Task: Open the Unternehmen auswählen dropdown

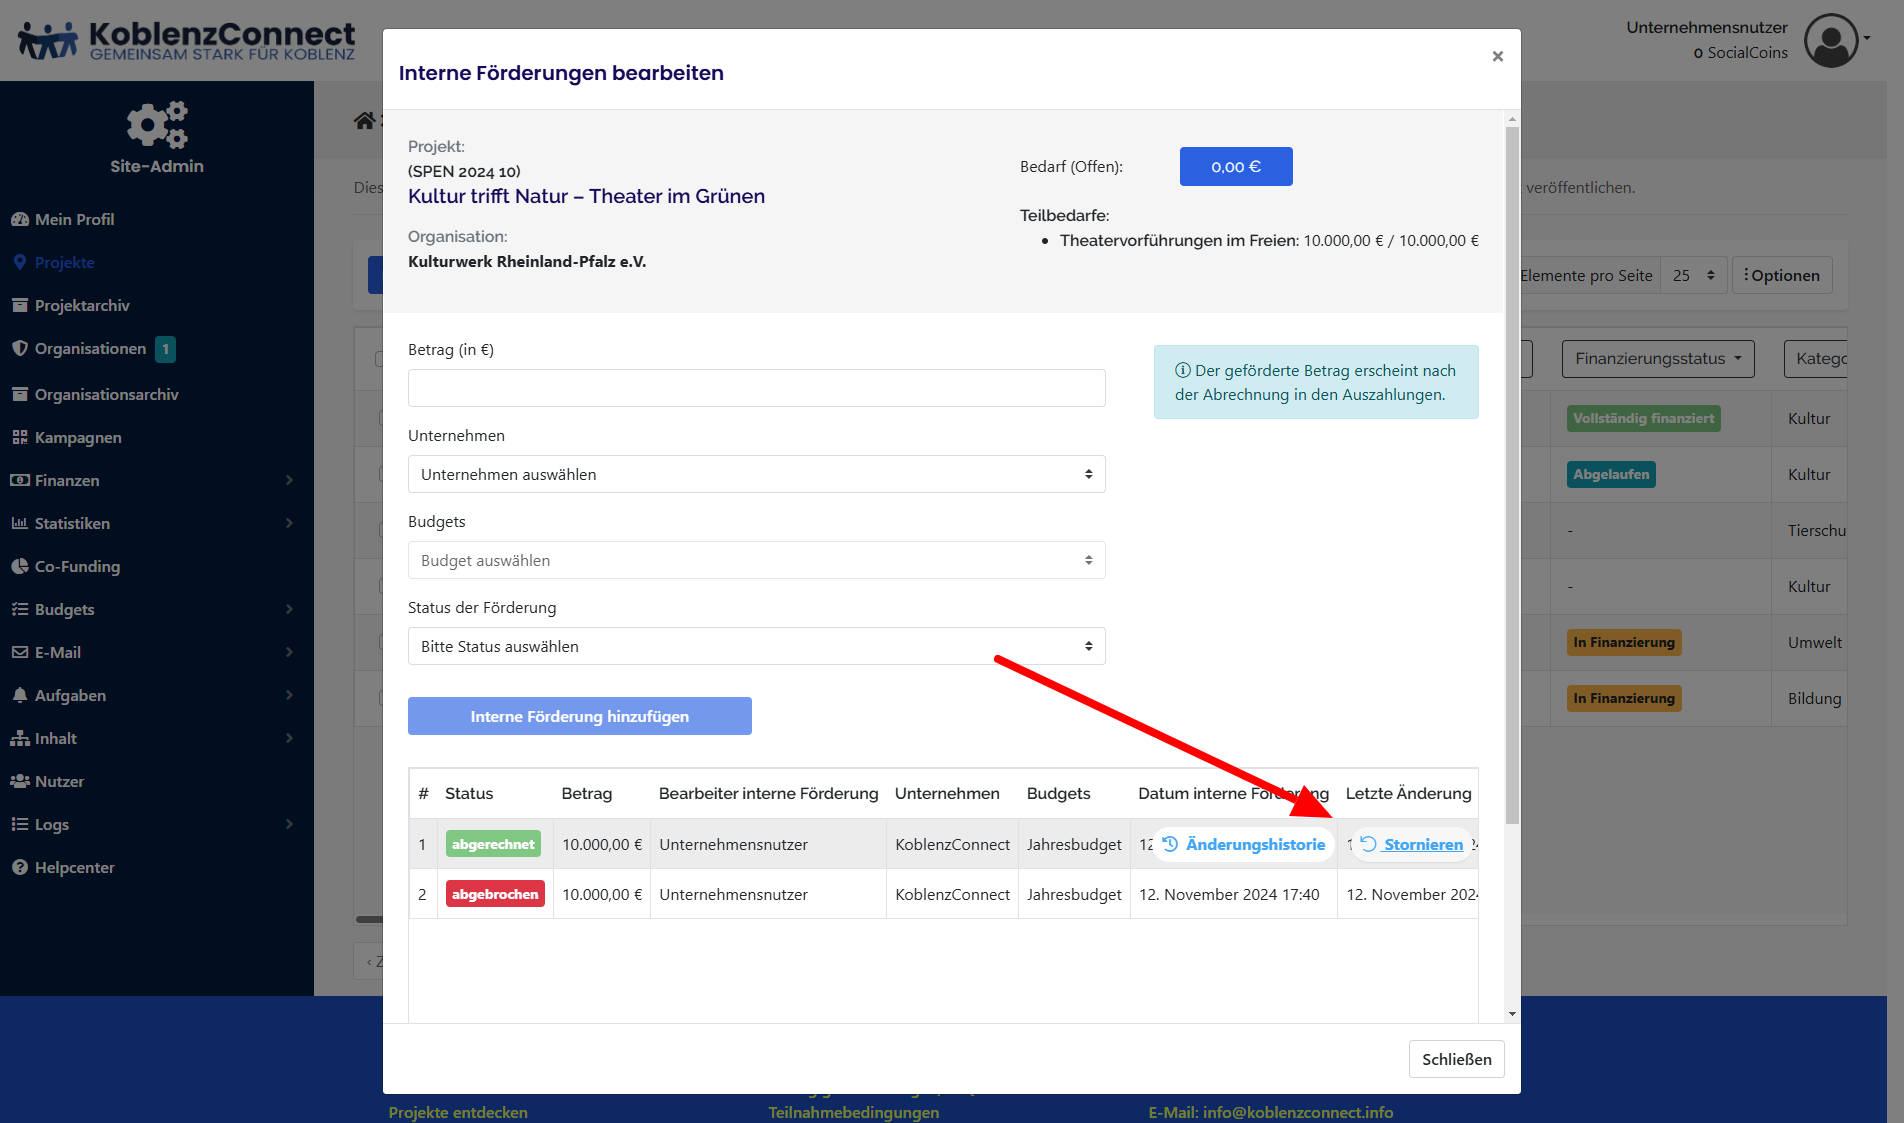Action: click(x=756, y=474)
